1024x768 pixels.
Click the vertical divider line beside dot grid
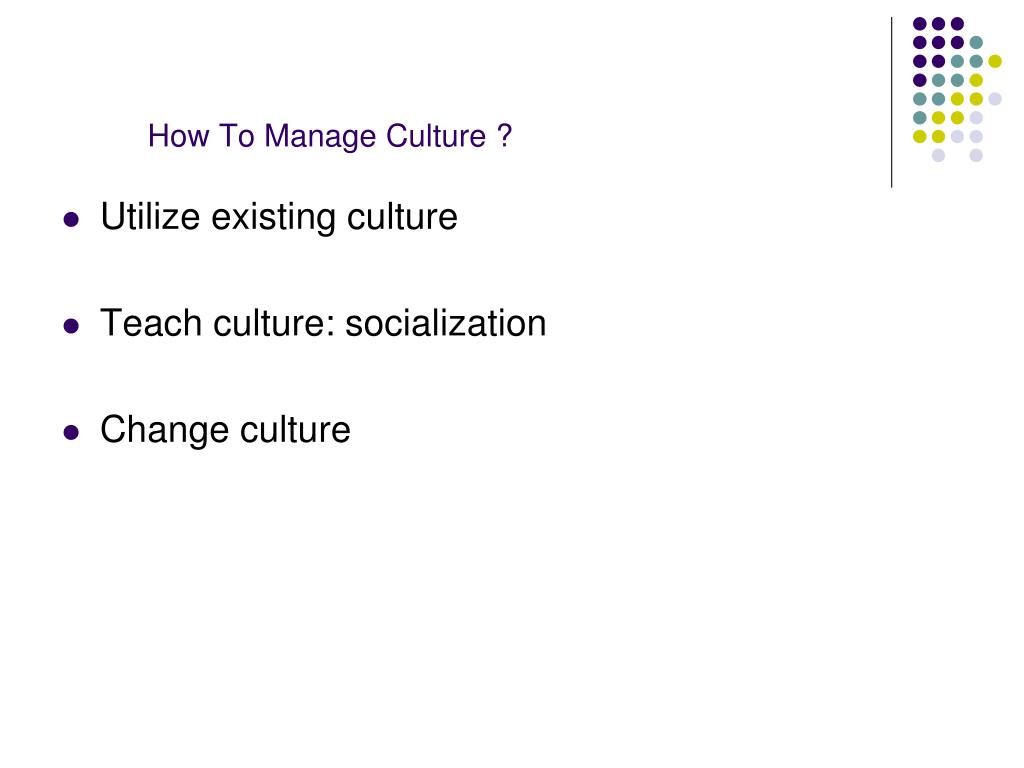891,103
